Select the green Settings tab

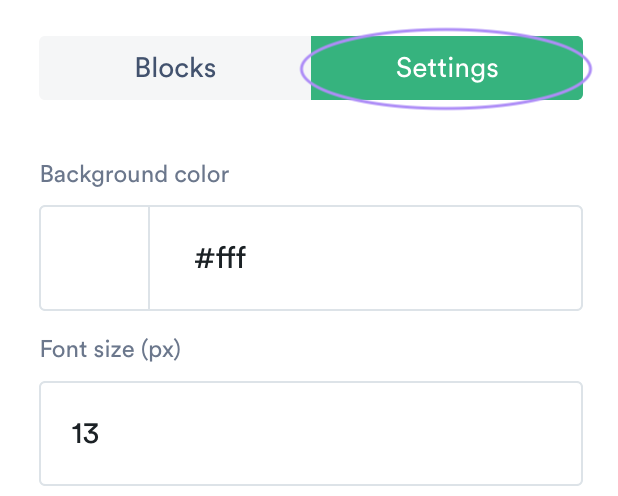click(x=447, y=68)
